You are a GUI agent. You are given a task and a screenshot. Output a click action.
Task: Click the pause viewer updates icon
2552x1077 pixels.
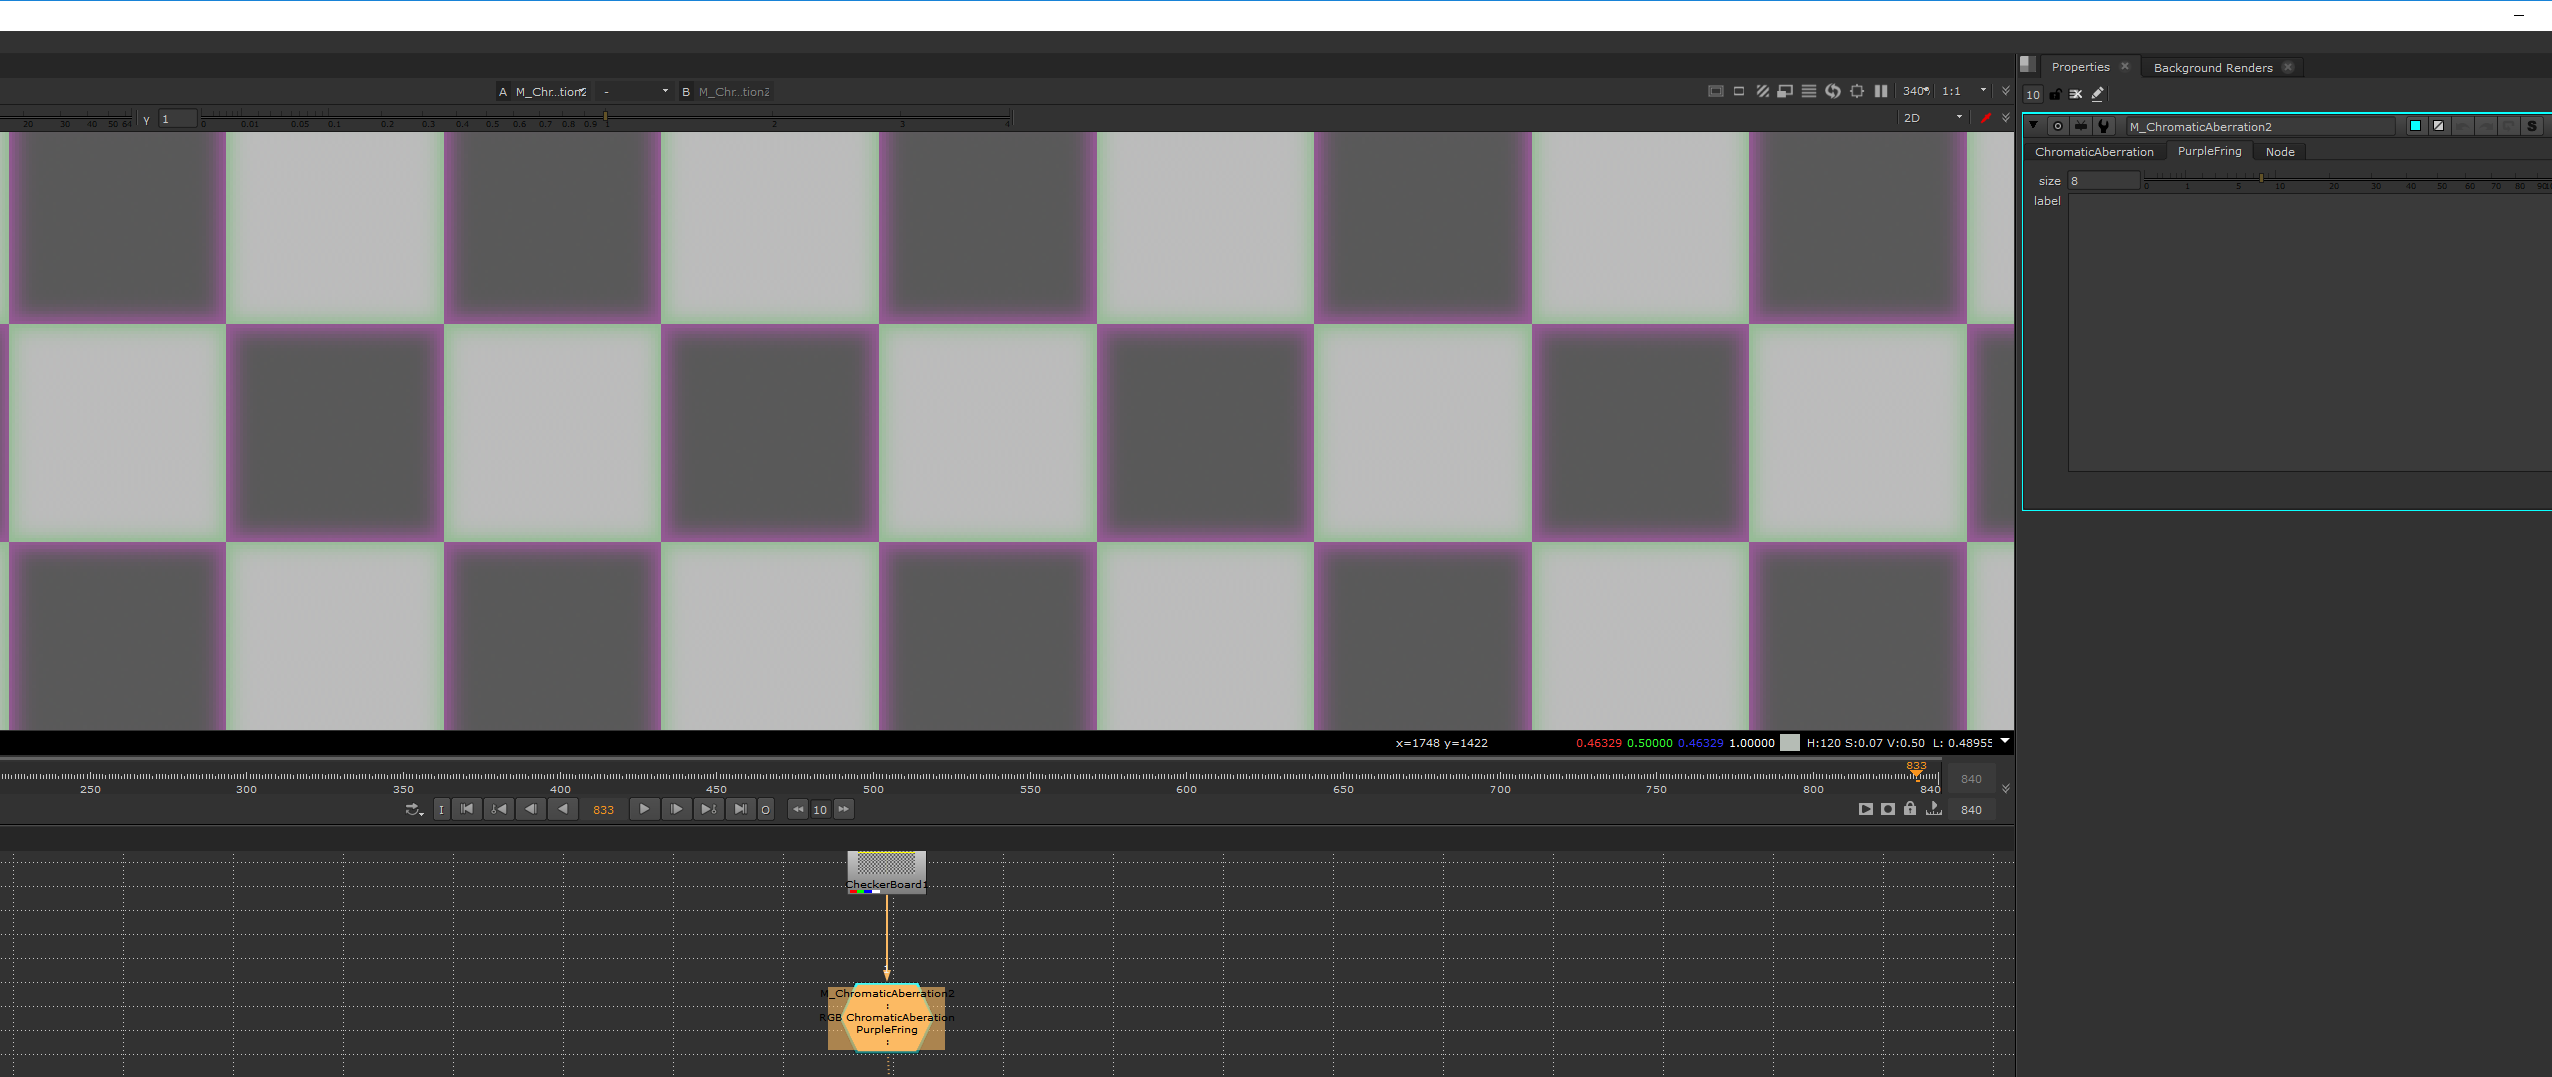point(1881,91)
